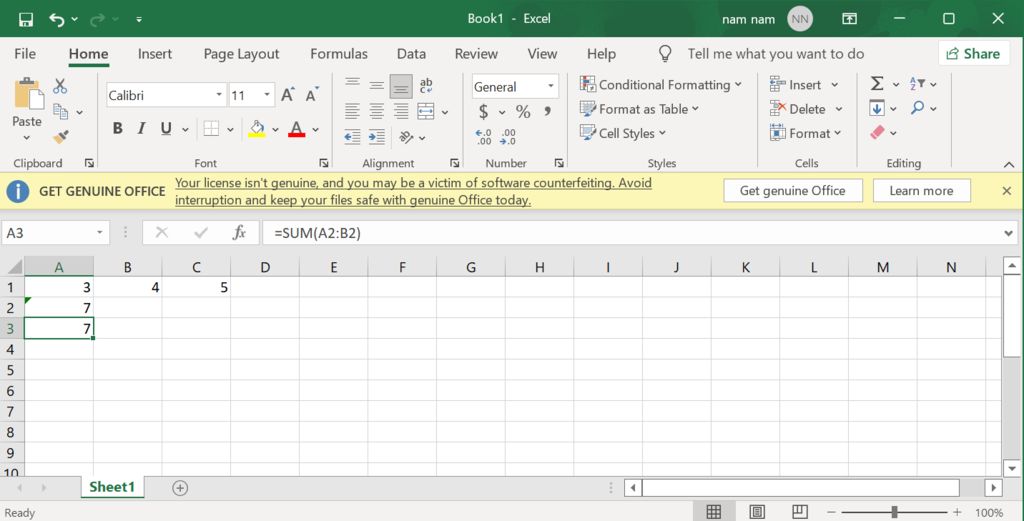Apply Accounting dollar number format

point(483,112)
